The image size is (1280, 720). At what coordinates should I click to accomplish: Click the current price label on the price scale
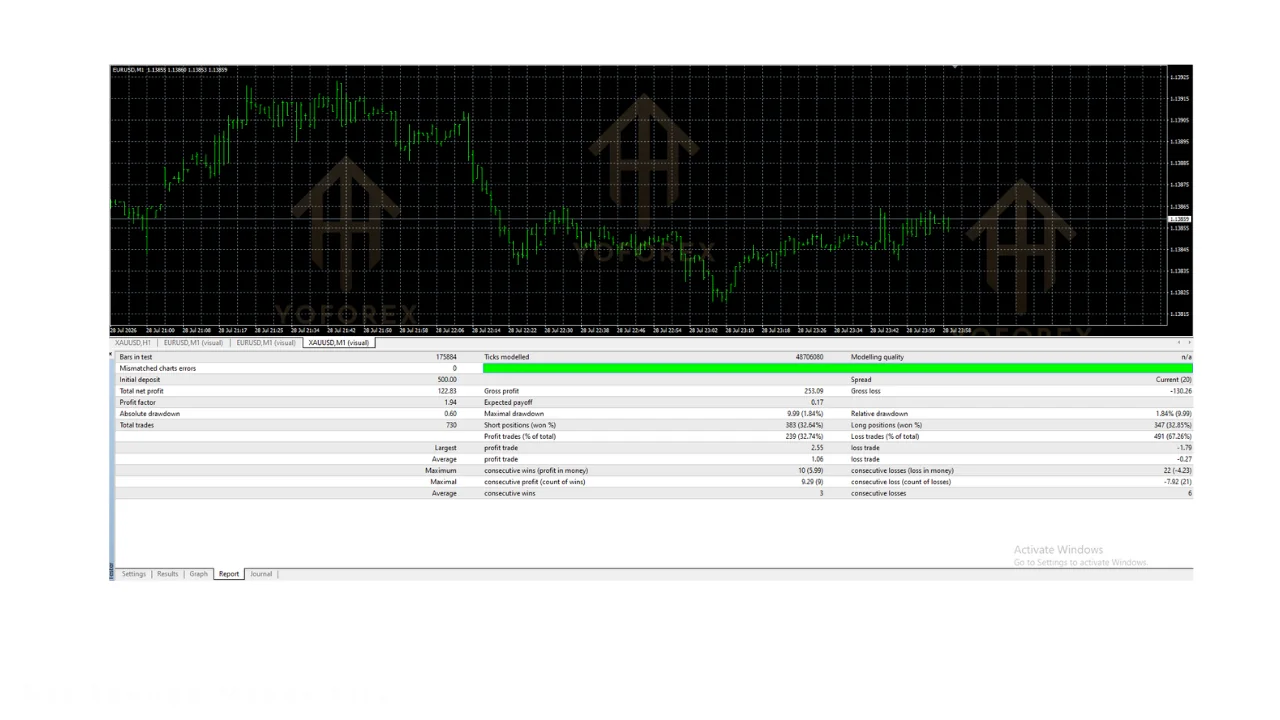(x=1180, y=219)
